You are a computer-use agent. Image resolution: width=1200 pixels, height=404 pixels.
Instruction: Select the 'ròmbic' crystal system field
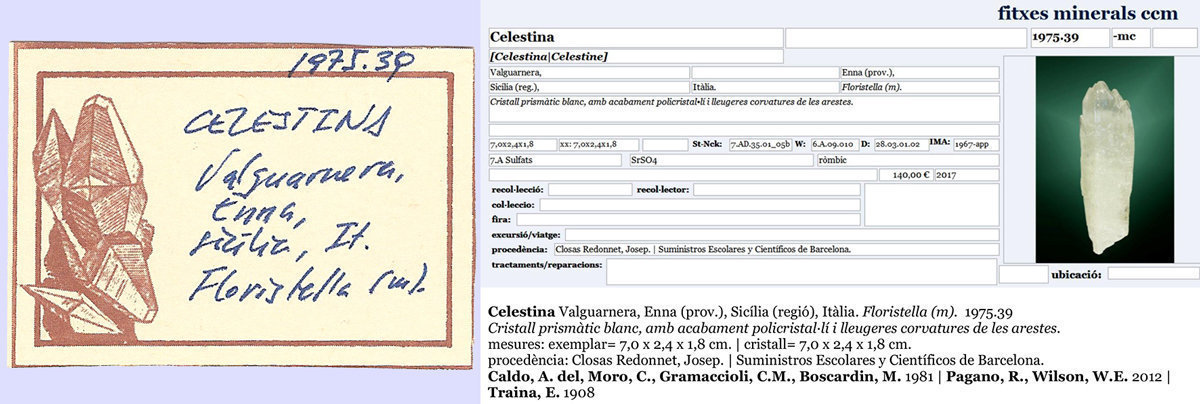907,159
